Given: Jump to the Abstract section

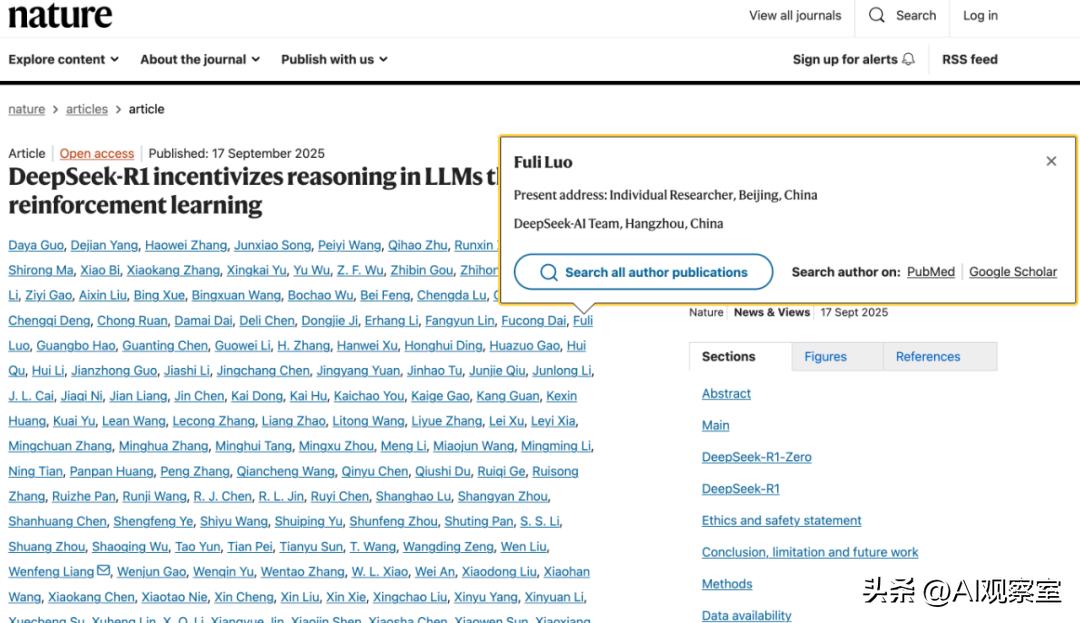Looking at the screenshot, I should [726, 394].
